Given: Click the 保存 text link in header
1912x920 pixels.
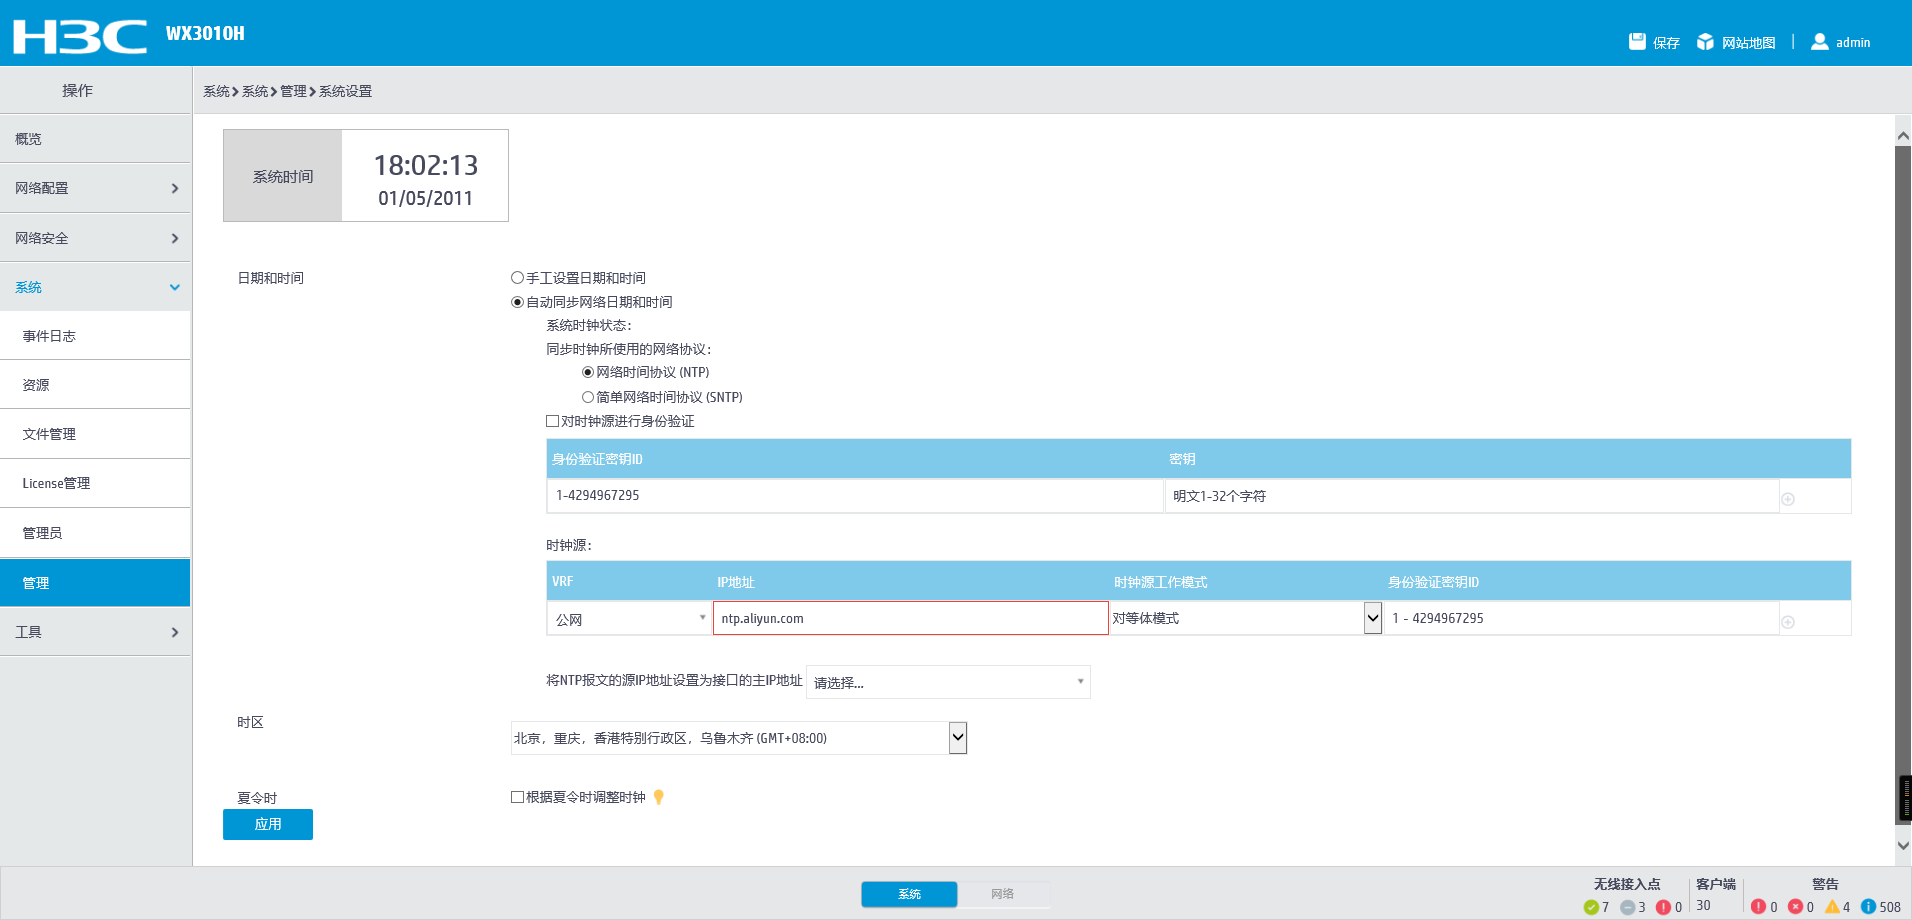Looking at the screenshot, I should point(1666,43).
